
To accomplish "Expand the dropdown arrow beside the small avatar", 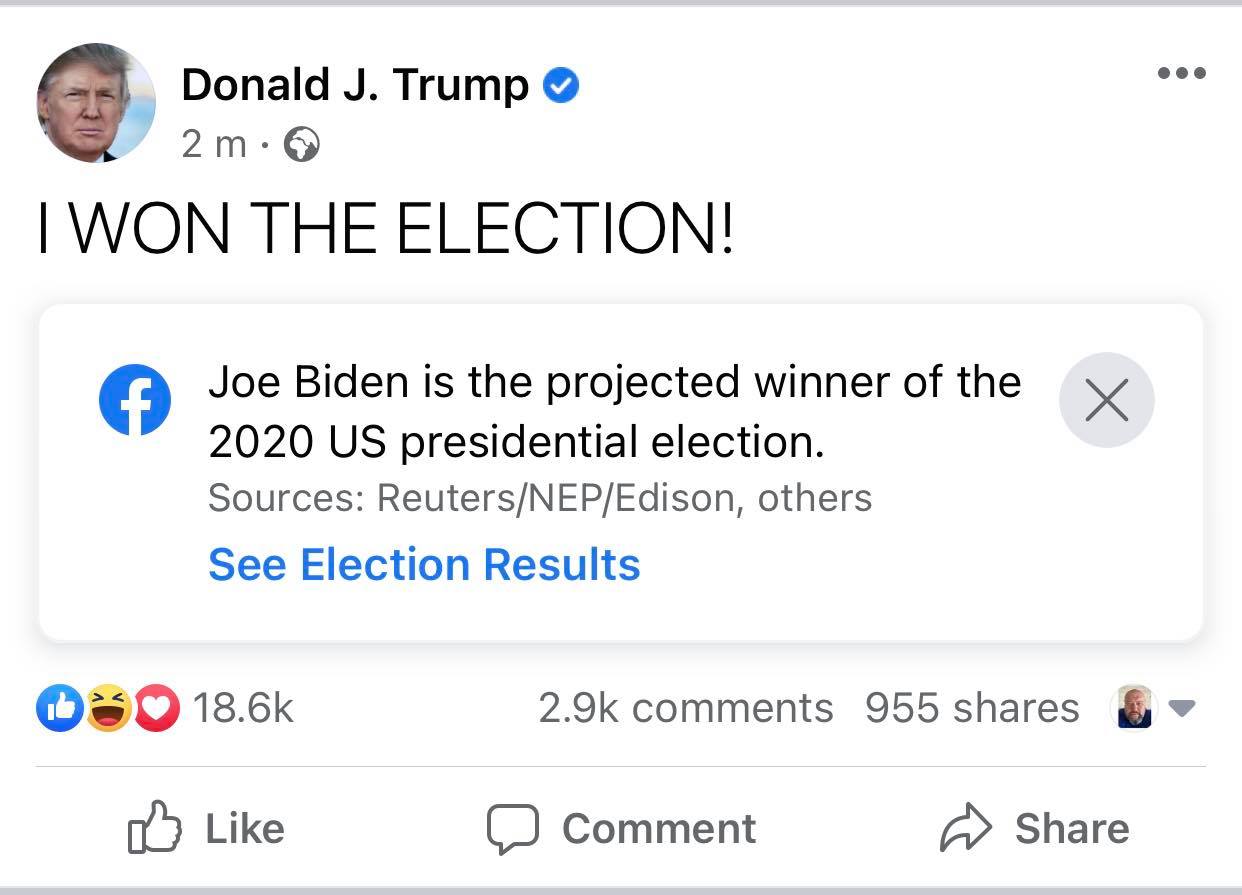I will (1182, 708).
